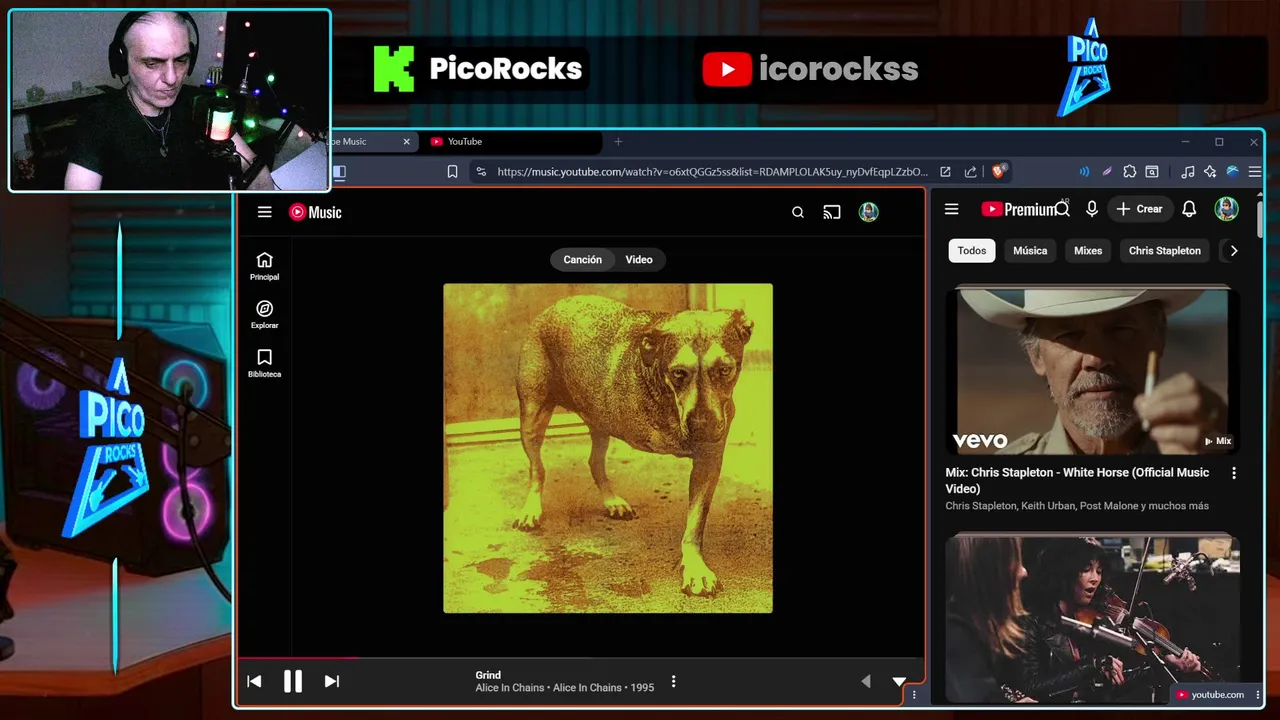Switch to Video view
1280x720 pixels.
tap(639, 259)
